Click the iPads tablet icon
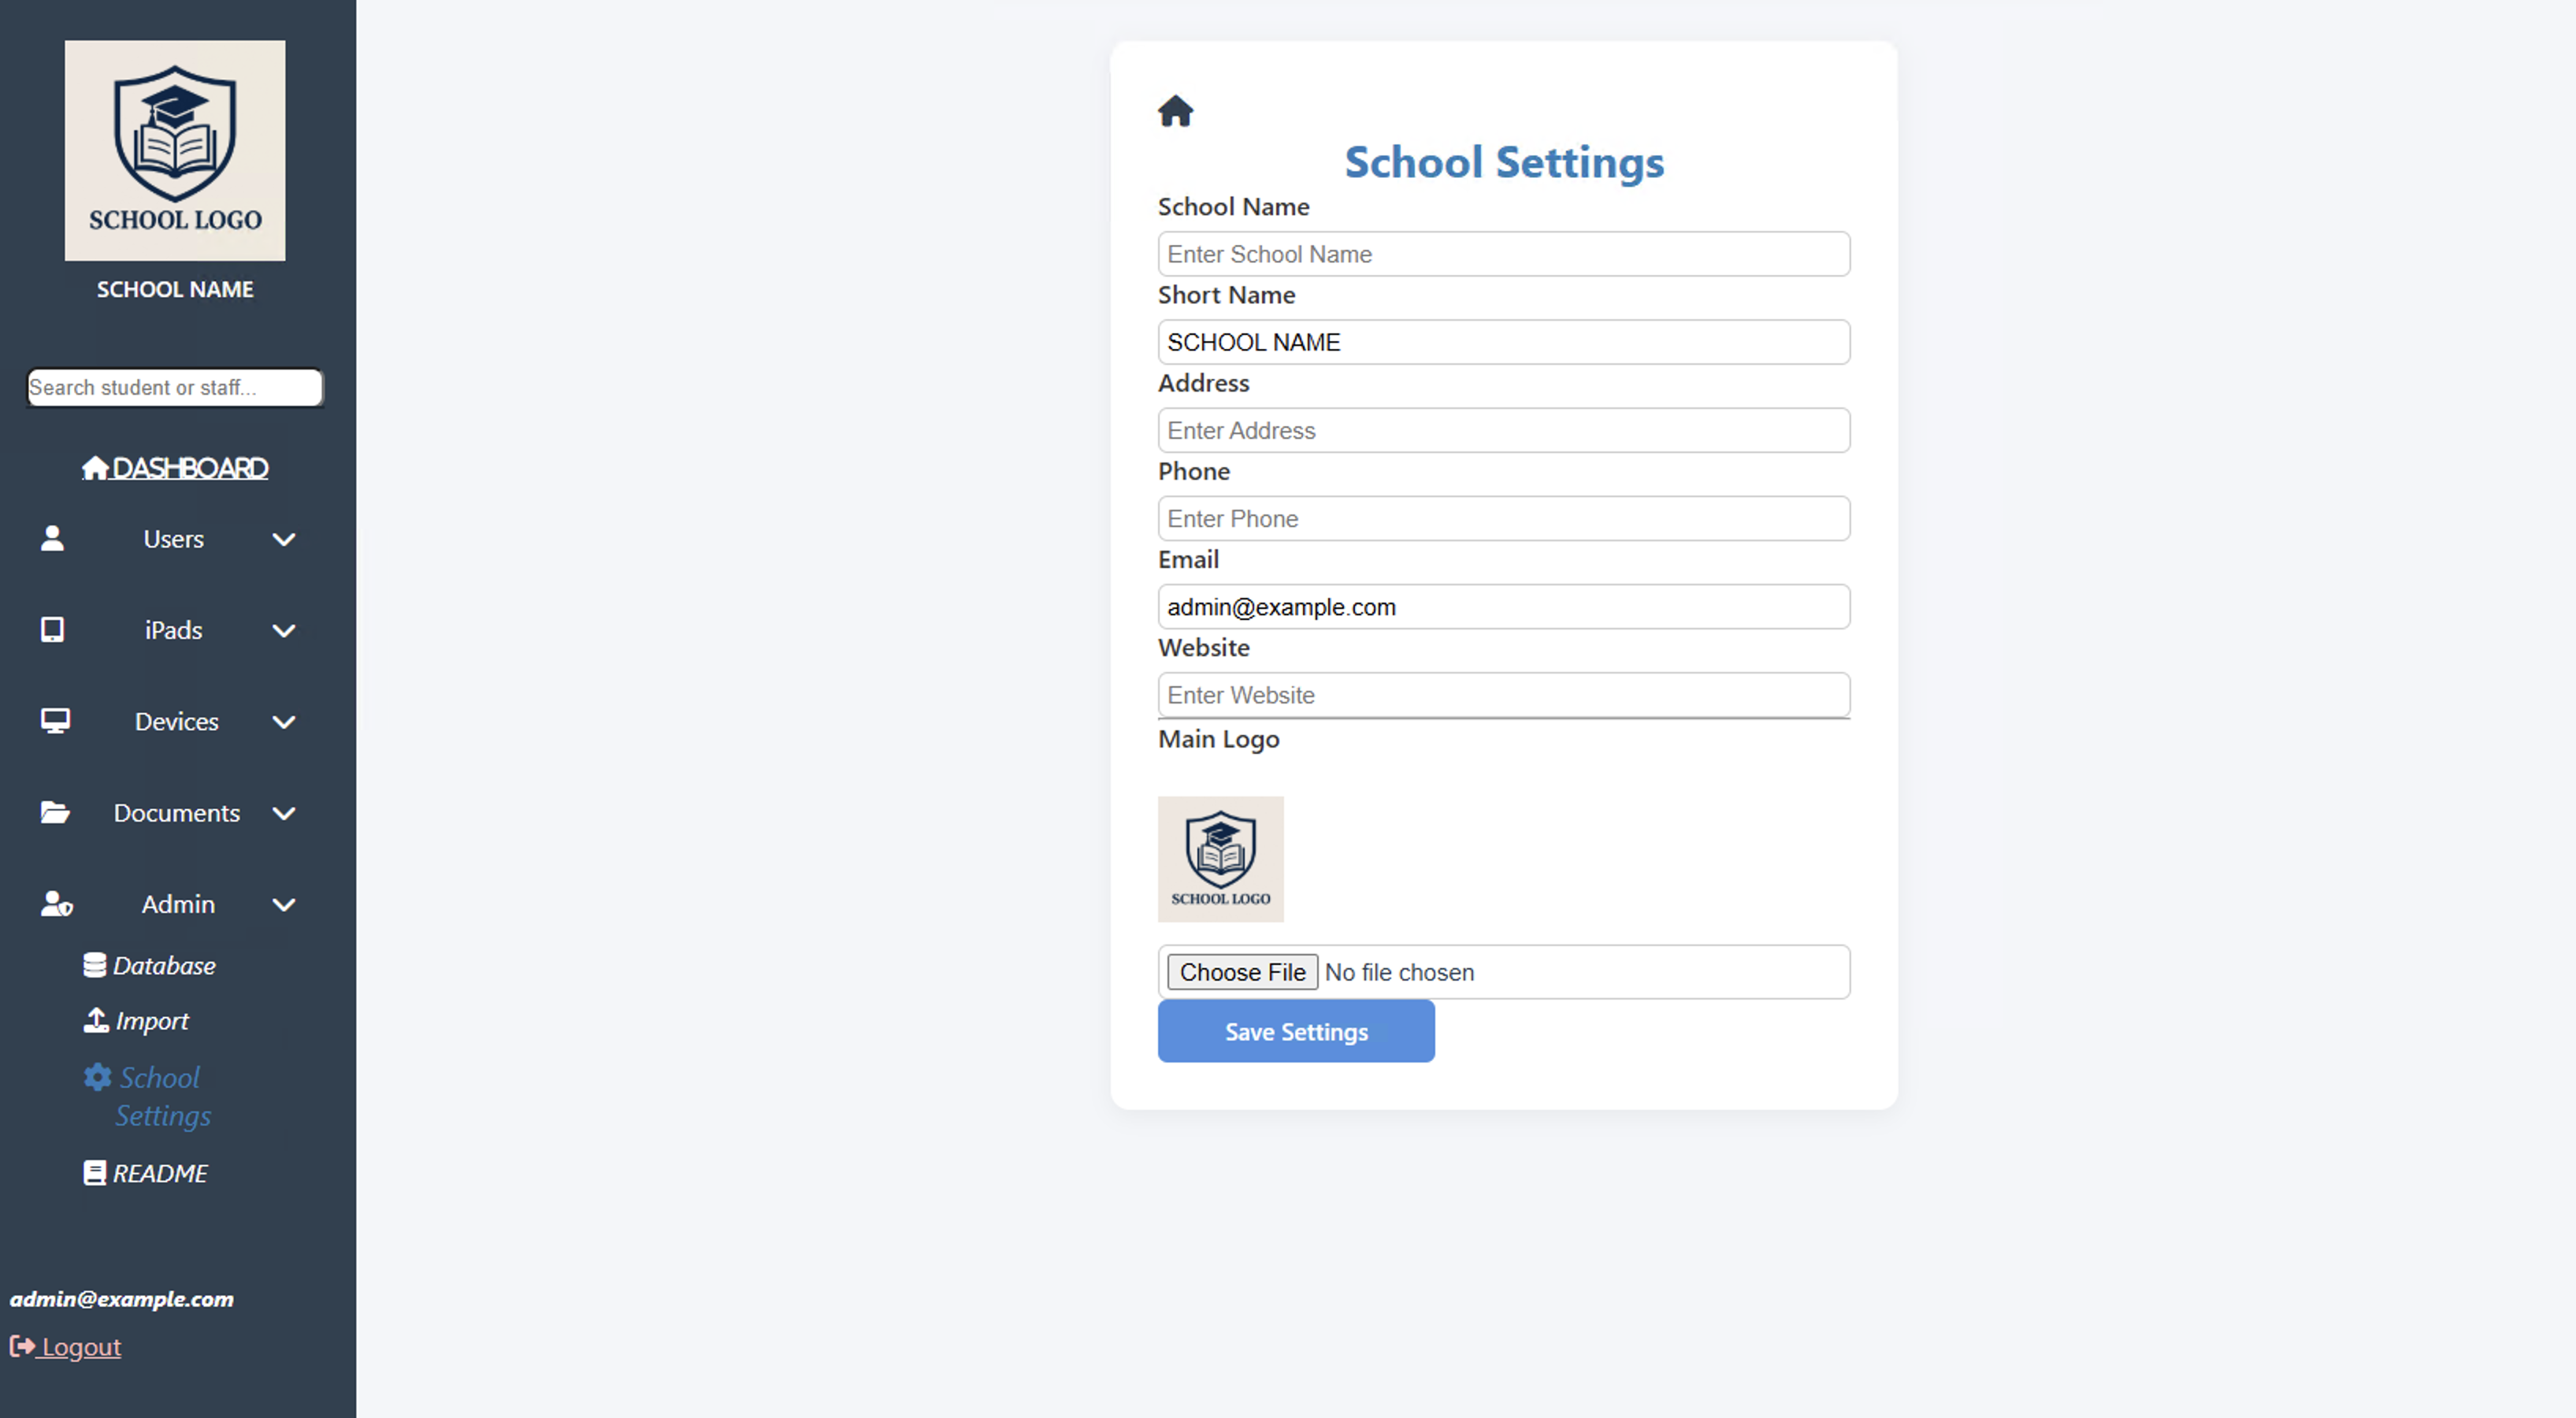The image size is (2576, 1418). coord(52,629)
